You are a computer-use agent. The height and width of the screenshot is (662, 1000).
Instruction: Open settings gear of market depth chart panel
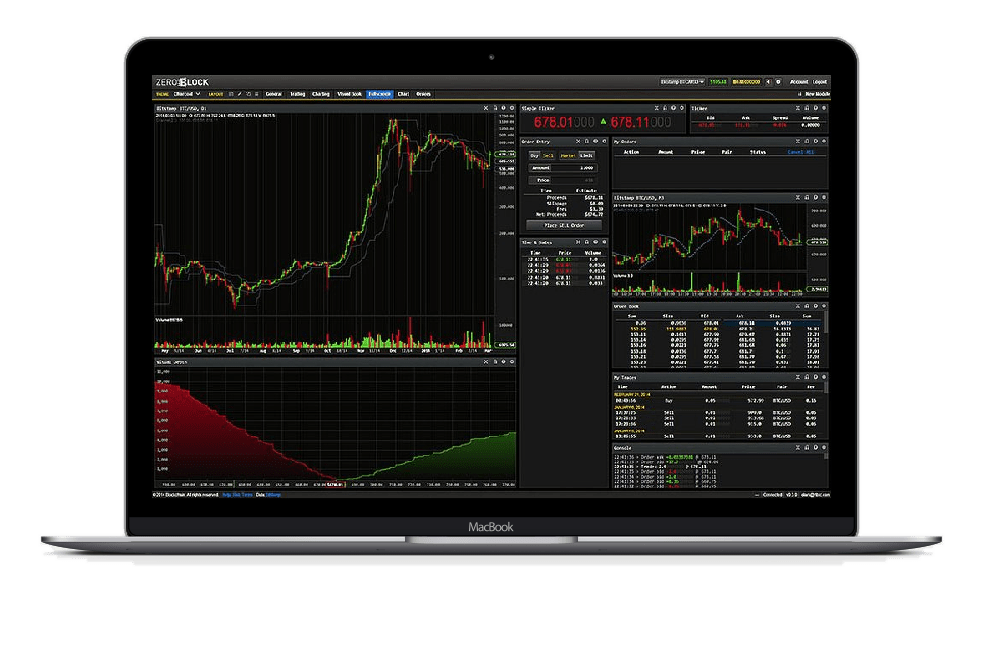tap(511, 362)
